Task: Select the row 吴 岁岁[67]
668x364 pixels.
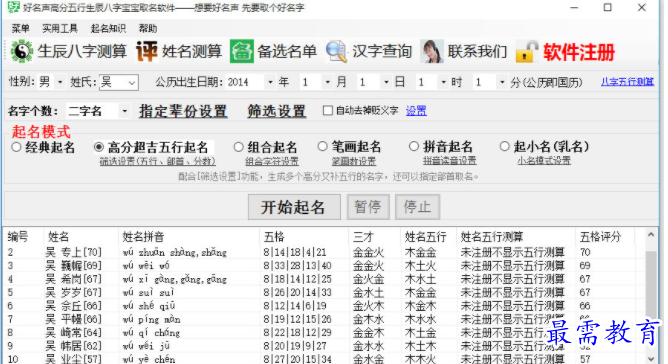Action: (x=324, y=292)
